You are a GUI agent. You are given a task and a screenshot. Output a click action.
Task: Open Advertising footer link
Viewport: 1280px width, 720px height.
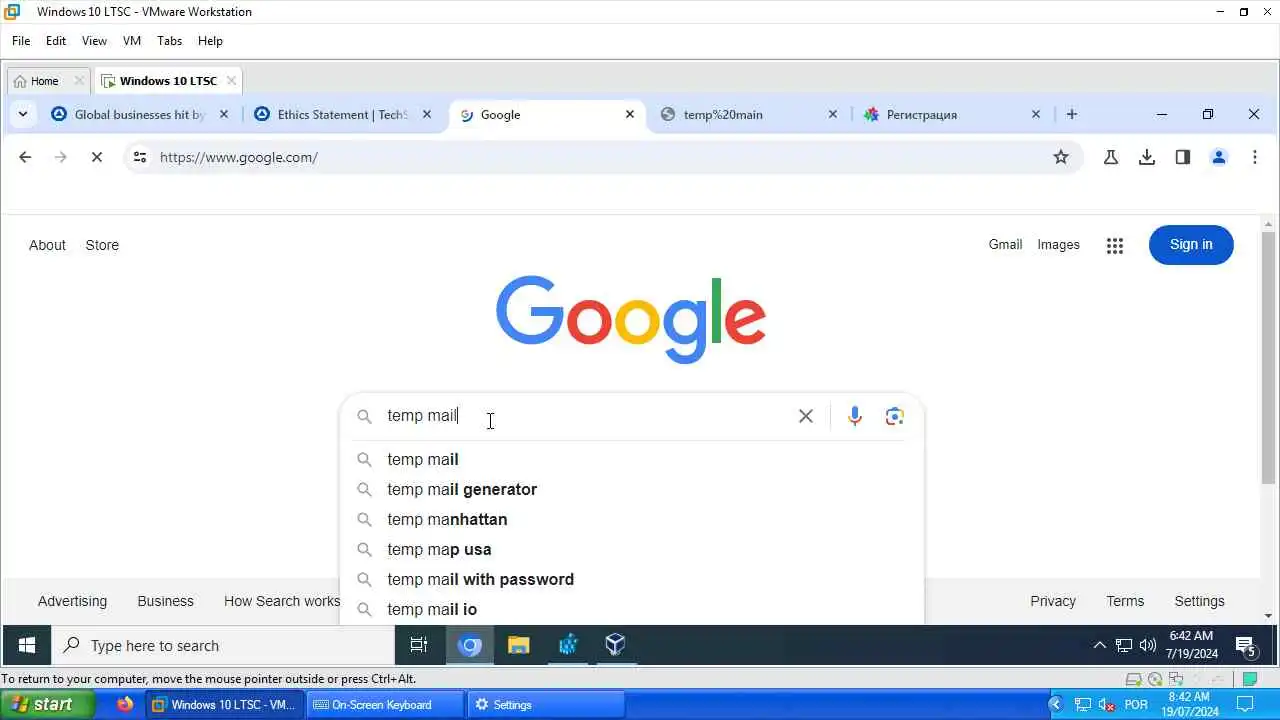(x=72, y=601)
